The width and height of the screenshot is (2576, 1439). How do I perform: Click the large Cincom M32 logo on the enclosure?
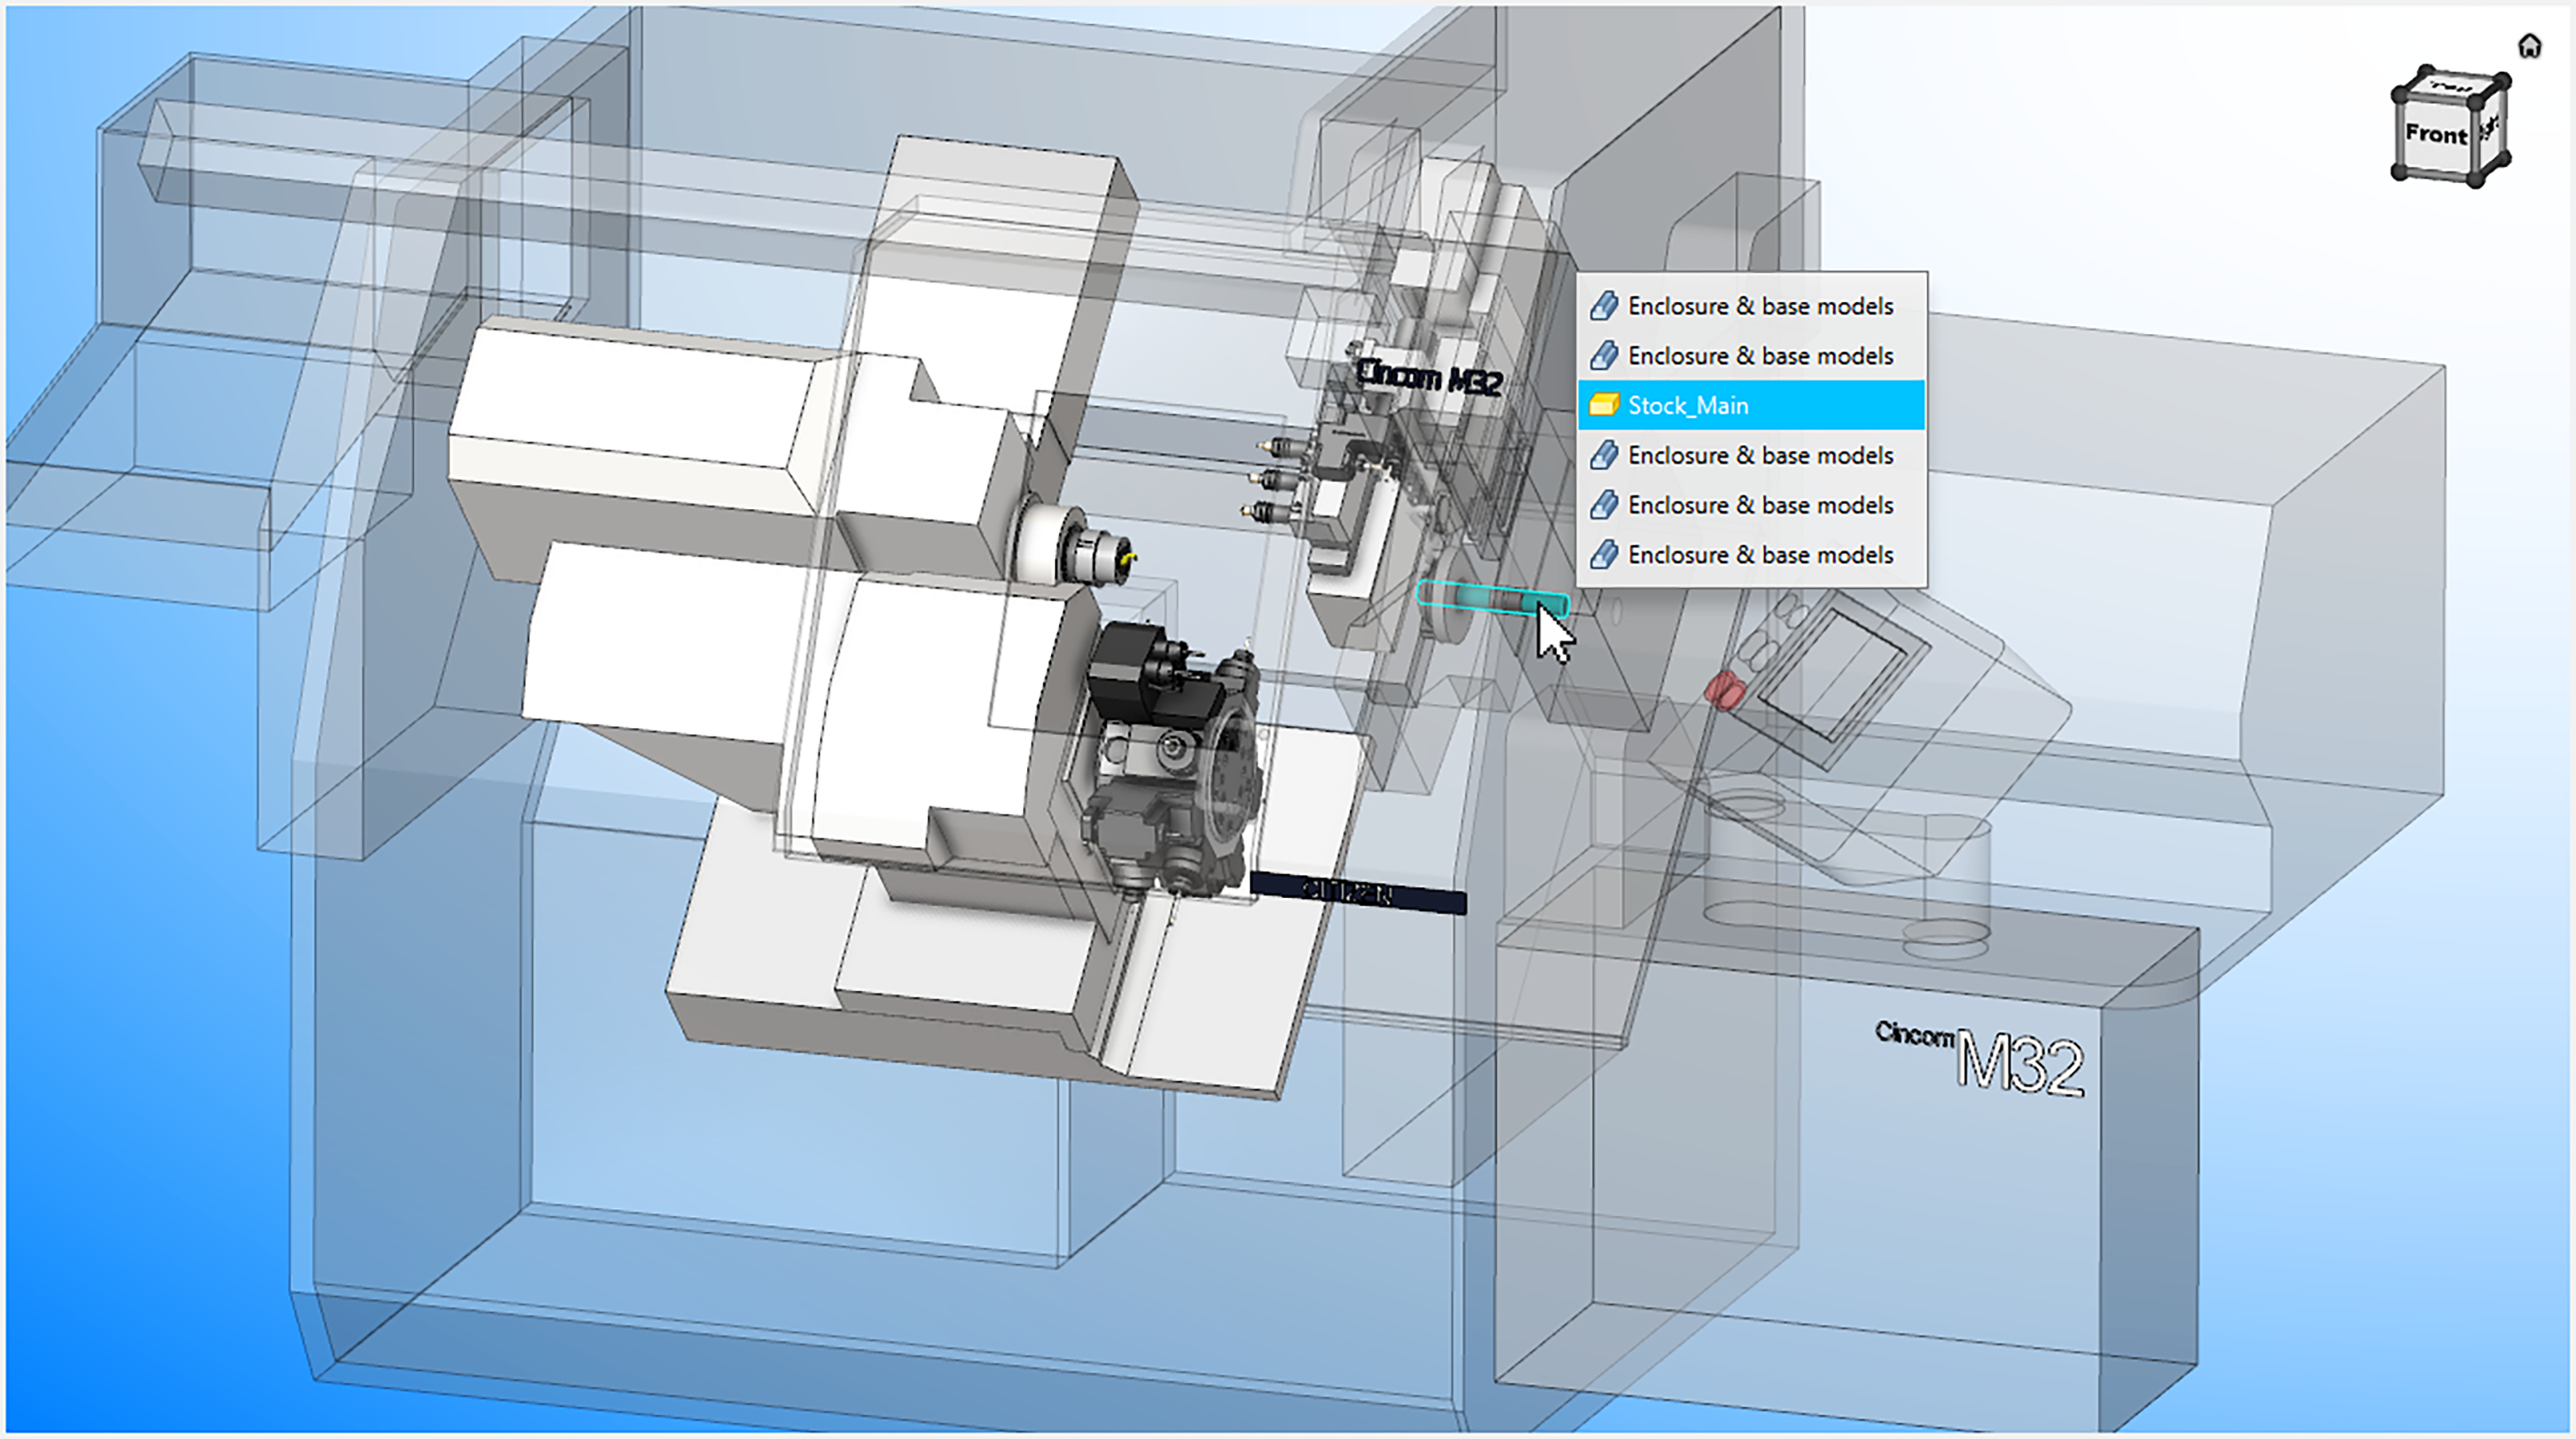[1979, 1059]
